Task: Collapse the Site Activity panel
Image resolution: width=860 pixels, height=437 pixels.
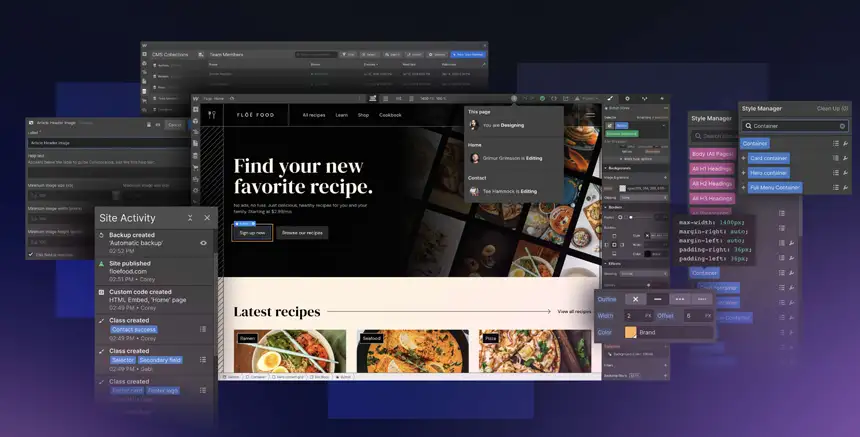Action: coord(190,218)
